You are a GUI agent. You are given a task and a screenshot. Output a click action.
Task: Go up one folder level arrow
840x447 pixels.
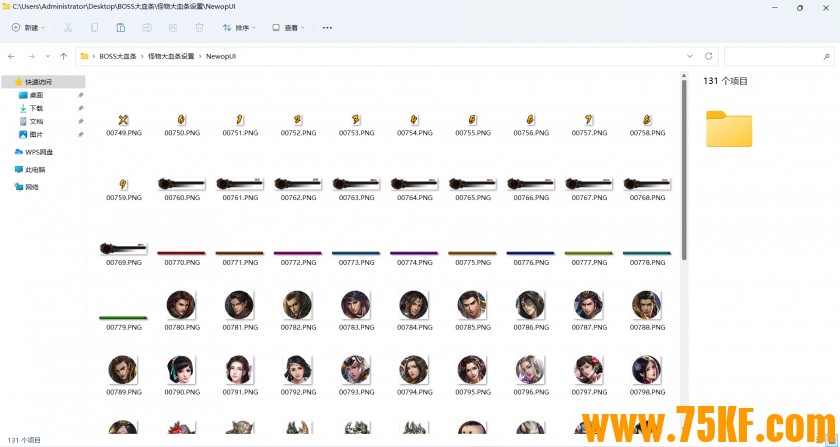64,56
